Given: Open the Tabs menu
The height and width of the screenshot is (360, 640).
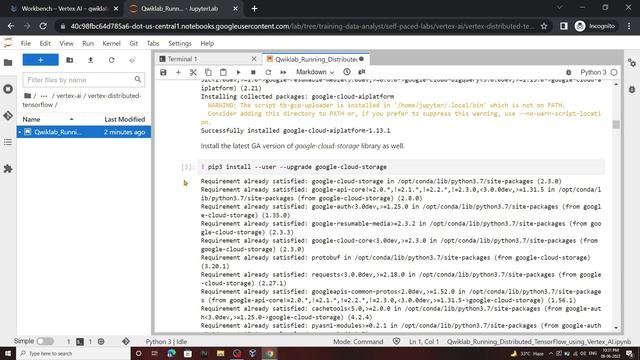Looking at the screenshot, I should pos(153,43).
